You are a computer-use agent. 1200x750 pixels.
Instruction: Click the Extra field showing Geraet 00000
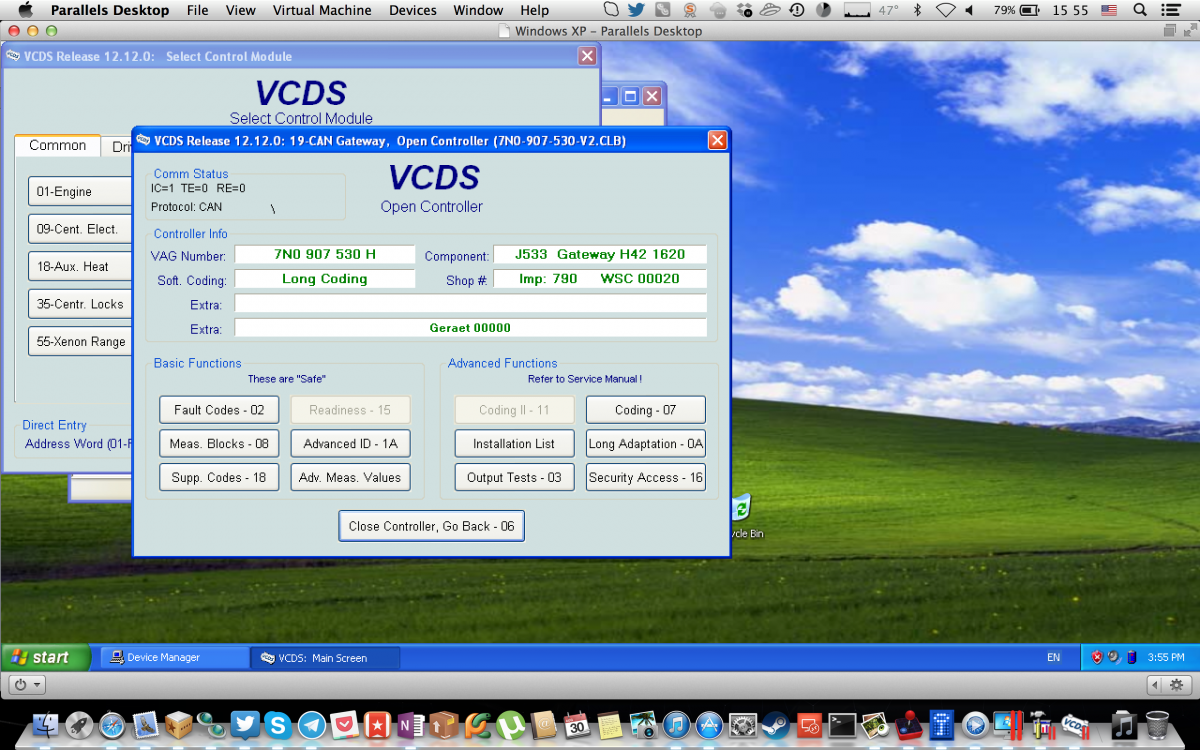click(471, 328)
